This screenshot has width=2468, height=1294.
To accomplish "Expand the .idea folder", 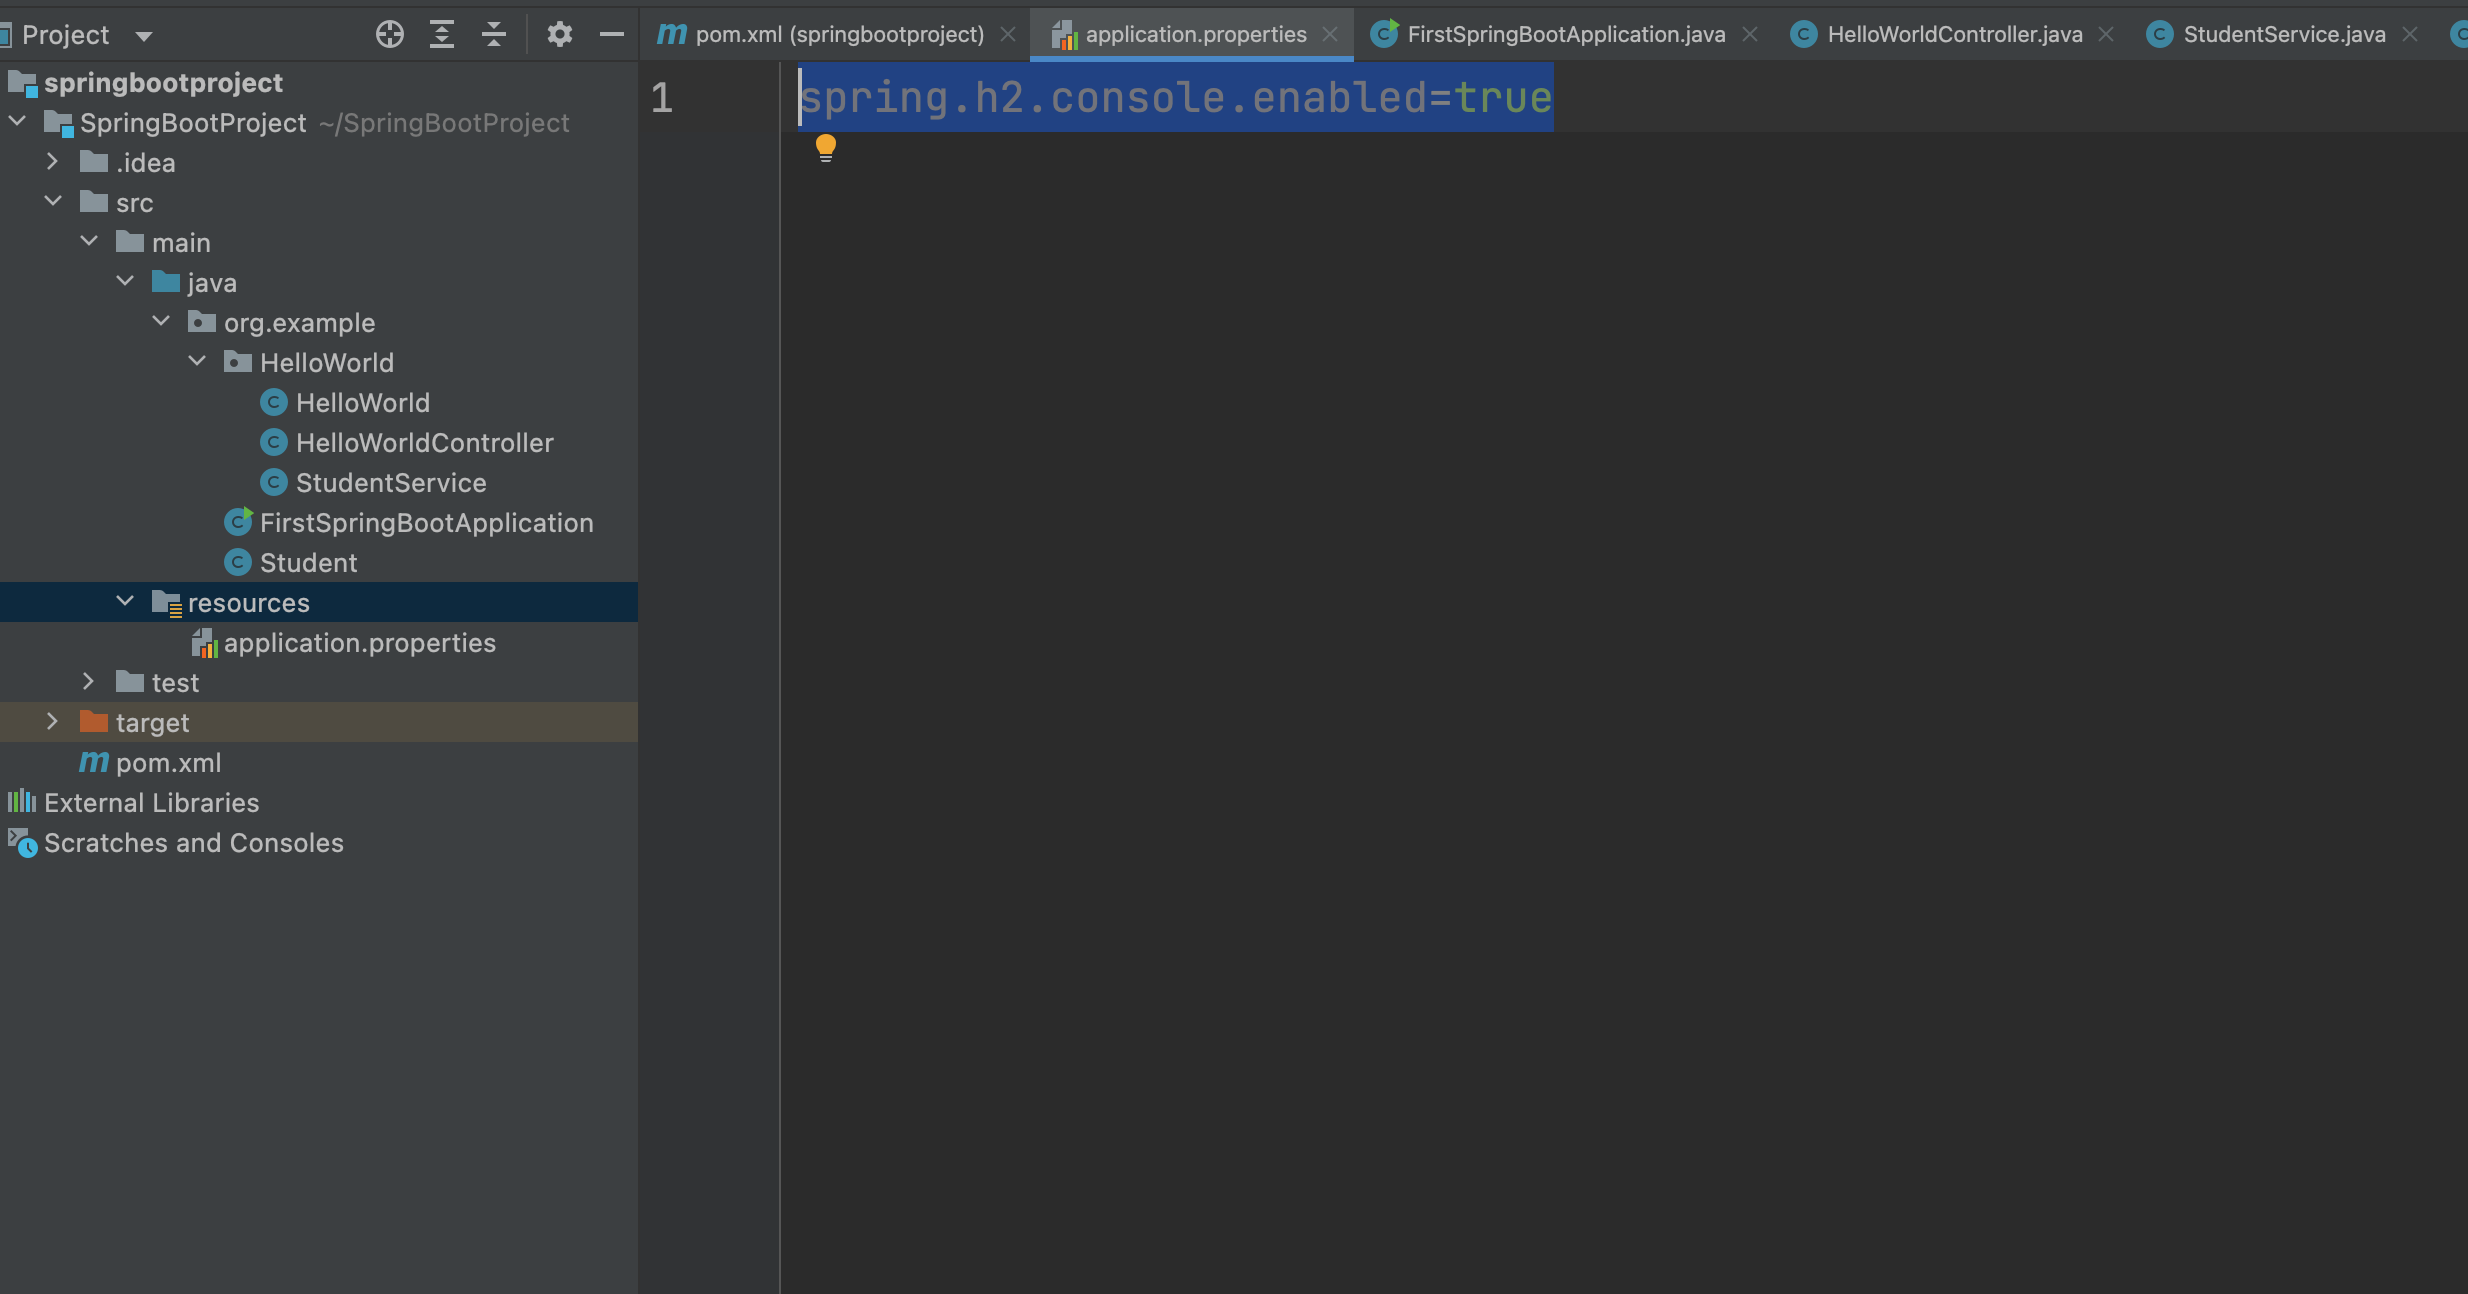I will [53, 162].
